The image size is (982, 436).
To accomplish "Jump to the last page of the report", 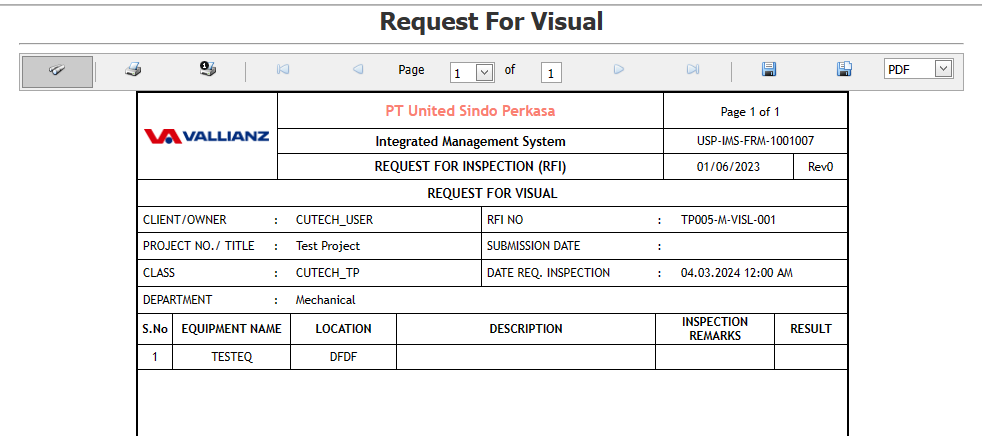I will click(x=693, y=70).
